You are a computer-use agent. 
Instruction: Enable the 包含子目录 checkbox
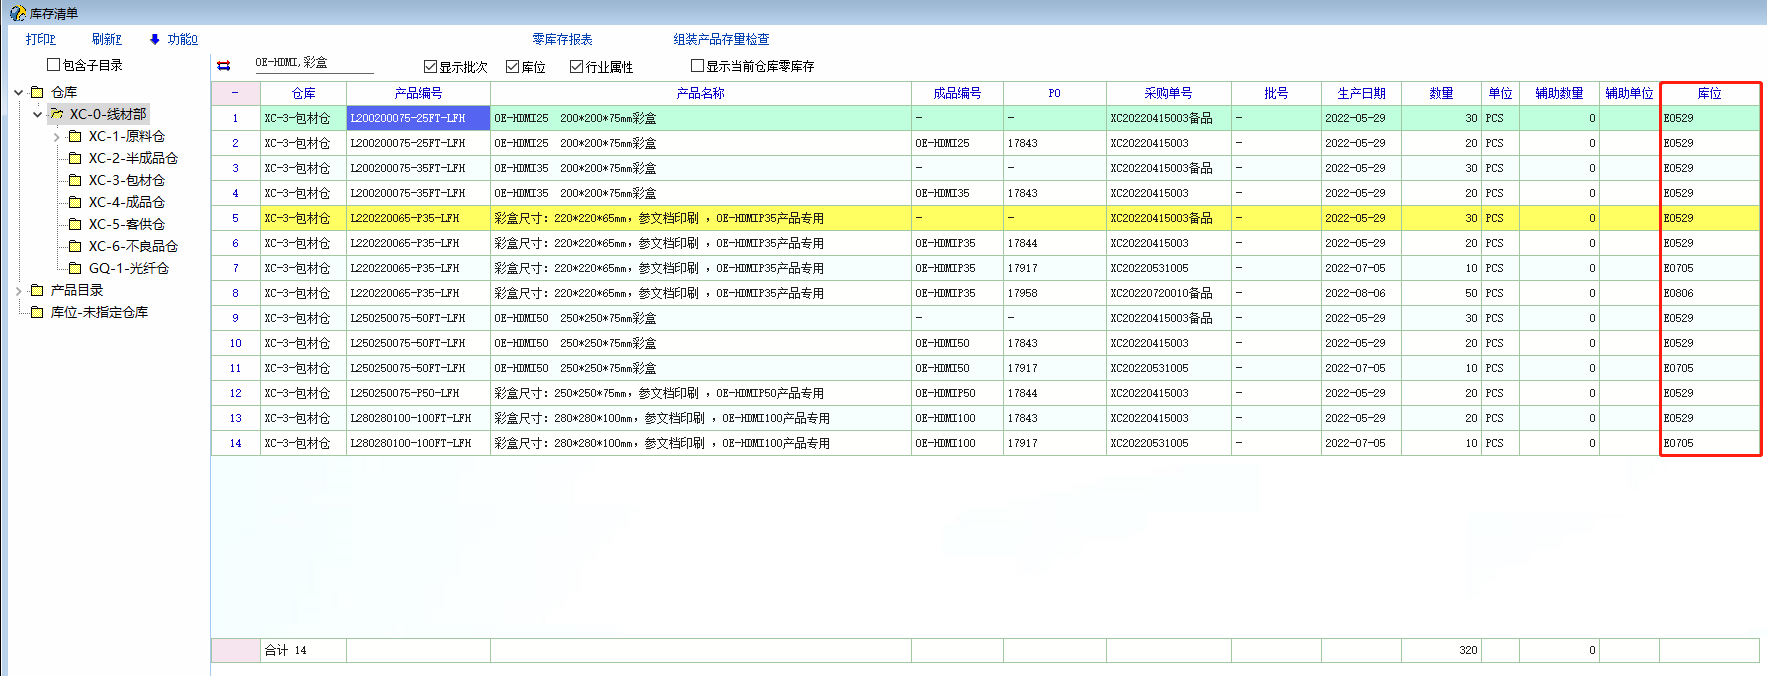54,65
